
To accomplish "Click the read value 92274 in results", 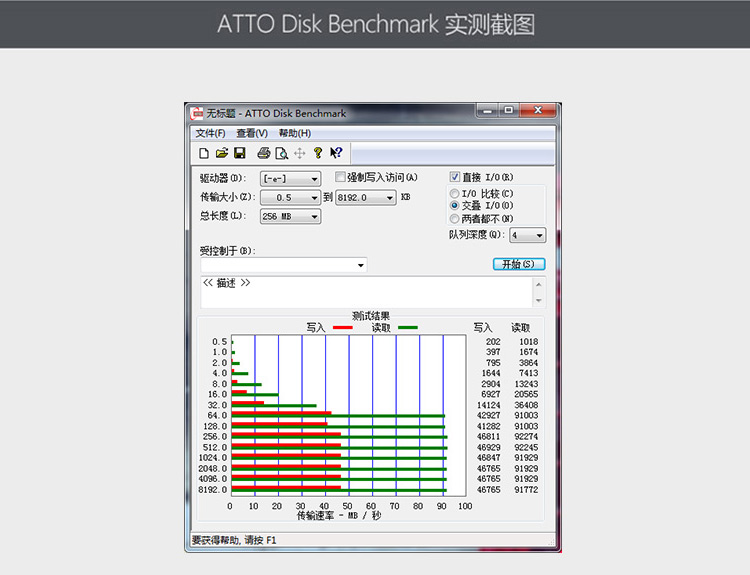I will point(526,437).
